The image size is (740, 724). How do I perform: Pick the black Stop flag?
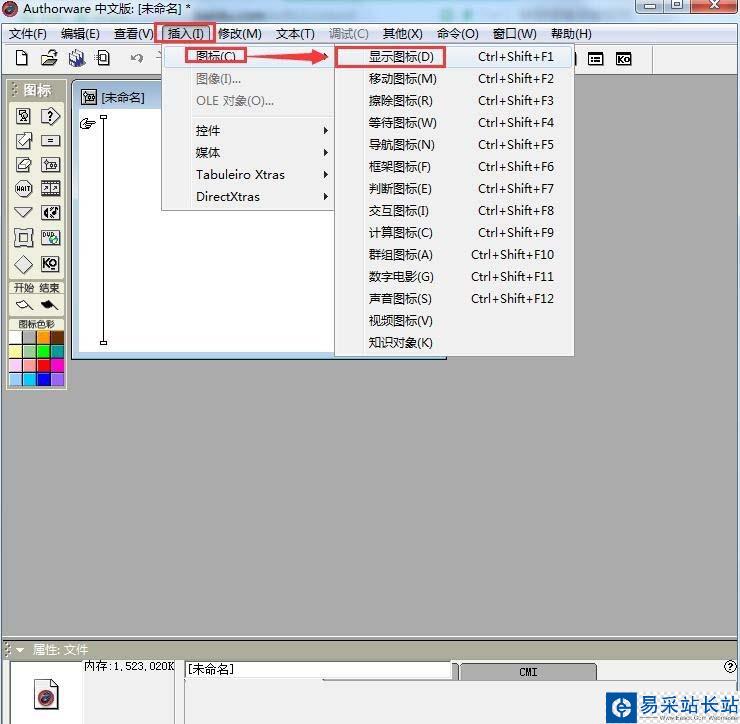click(x=49, y=305)
